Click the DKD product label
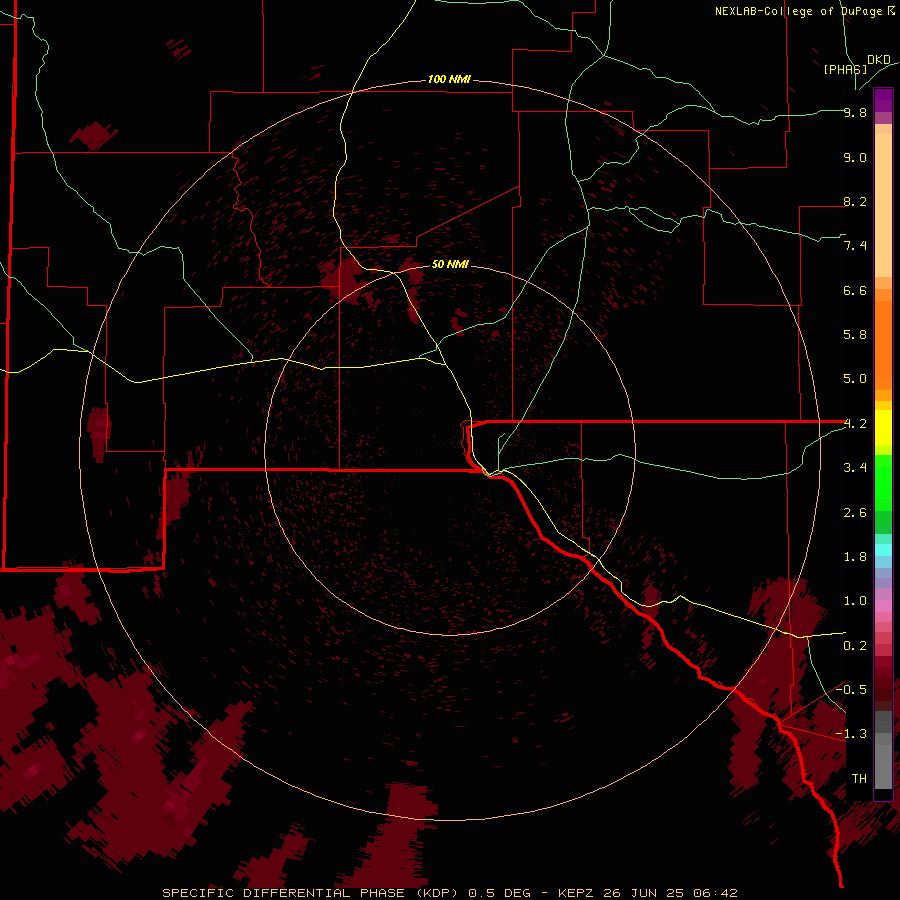 (x=879, y=60)
